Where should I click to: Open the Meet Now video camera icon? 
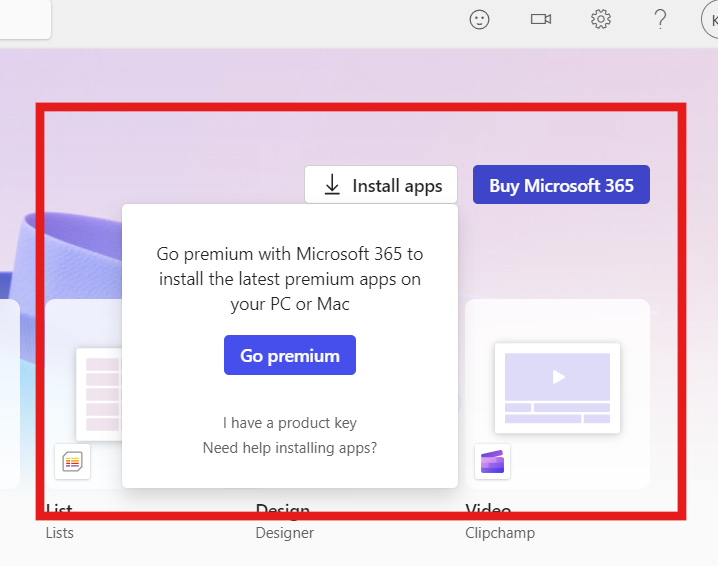(x=541, y=19)
